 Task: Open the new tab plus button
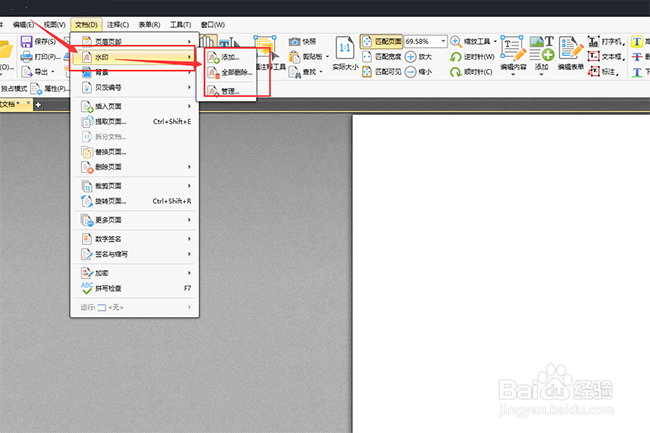tap(38, 105)
